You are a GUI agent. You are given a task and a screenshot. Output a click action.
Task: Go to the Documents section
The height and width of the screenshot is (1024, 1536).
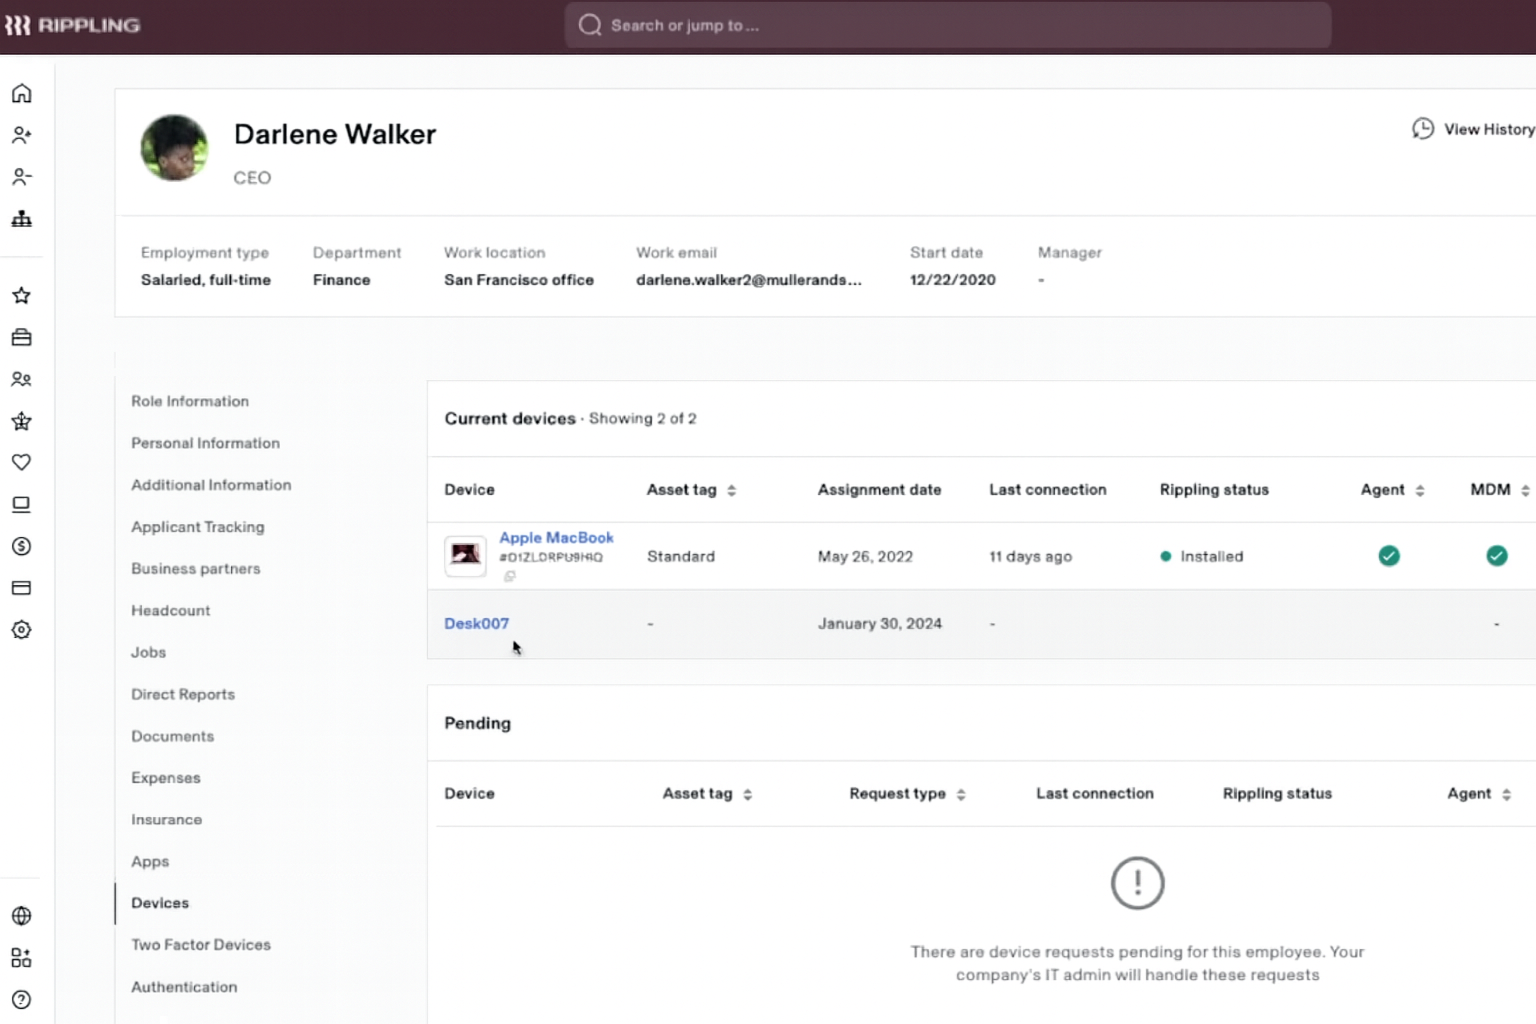pos(172,736)
